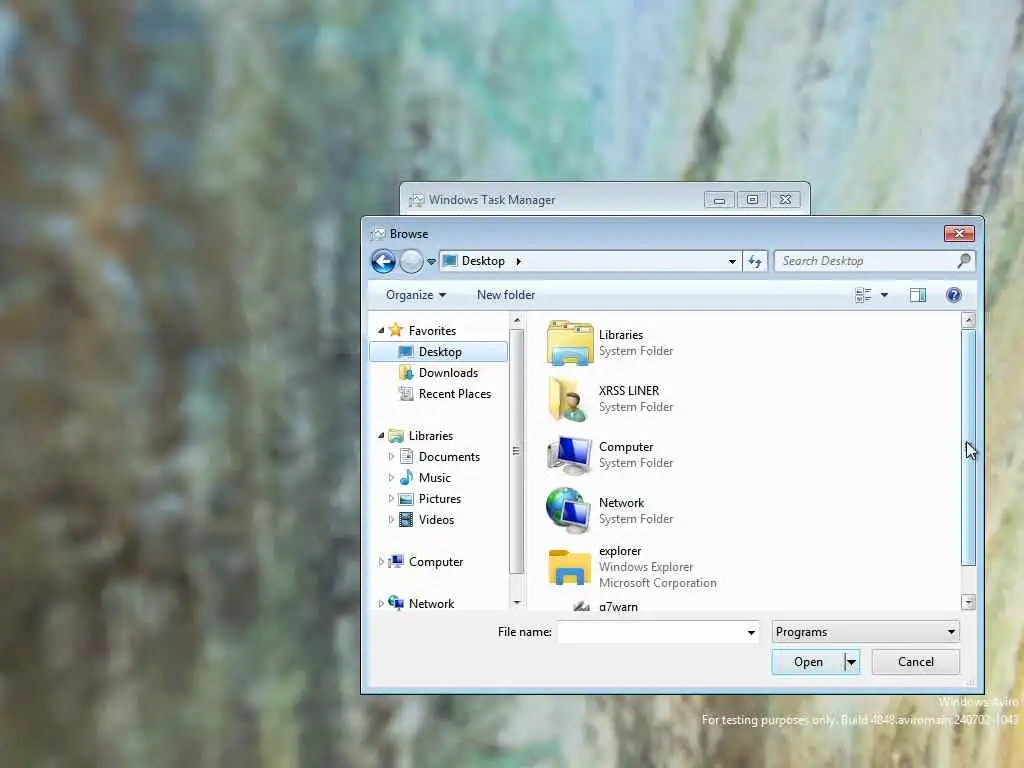Select Music in sidebar
The width and height of the screenshot is (1024, 768).
click(x=434, y=477)
